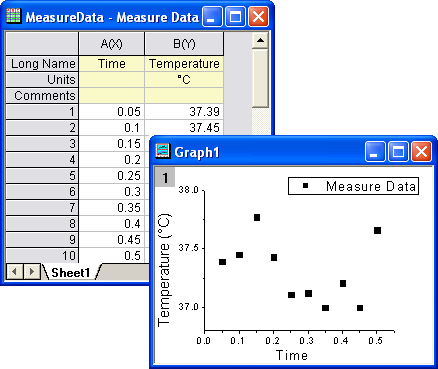Select row header 9
This screenshot has height=369, width=438.
42,240
